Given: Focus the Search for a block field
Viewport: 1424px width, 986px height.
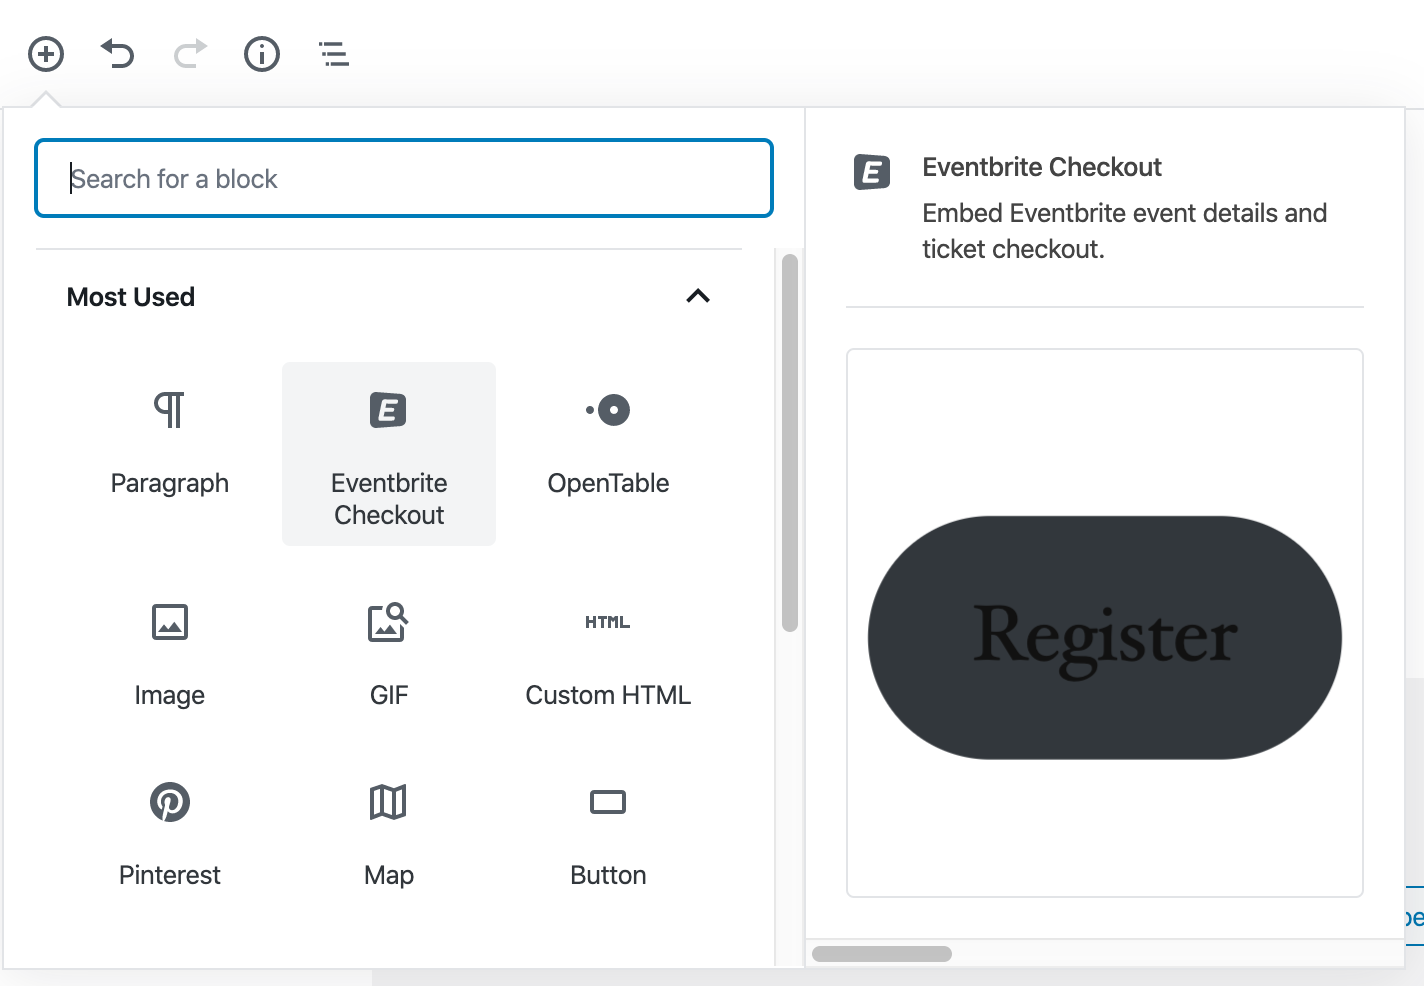Looking at the screenshot, I should point(404,178).
